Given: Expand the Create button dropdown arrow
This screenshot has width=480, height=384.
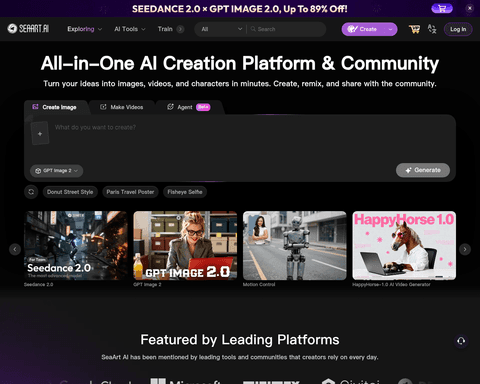Looking at the screenshot, I should pos(390,29).
